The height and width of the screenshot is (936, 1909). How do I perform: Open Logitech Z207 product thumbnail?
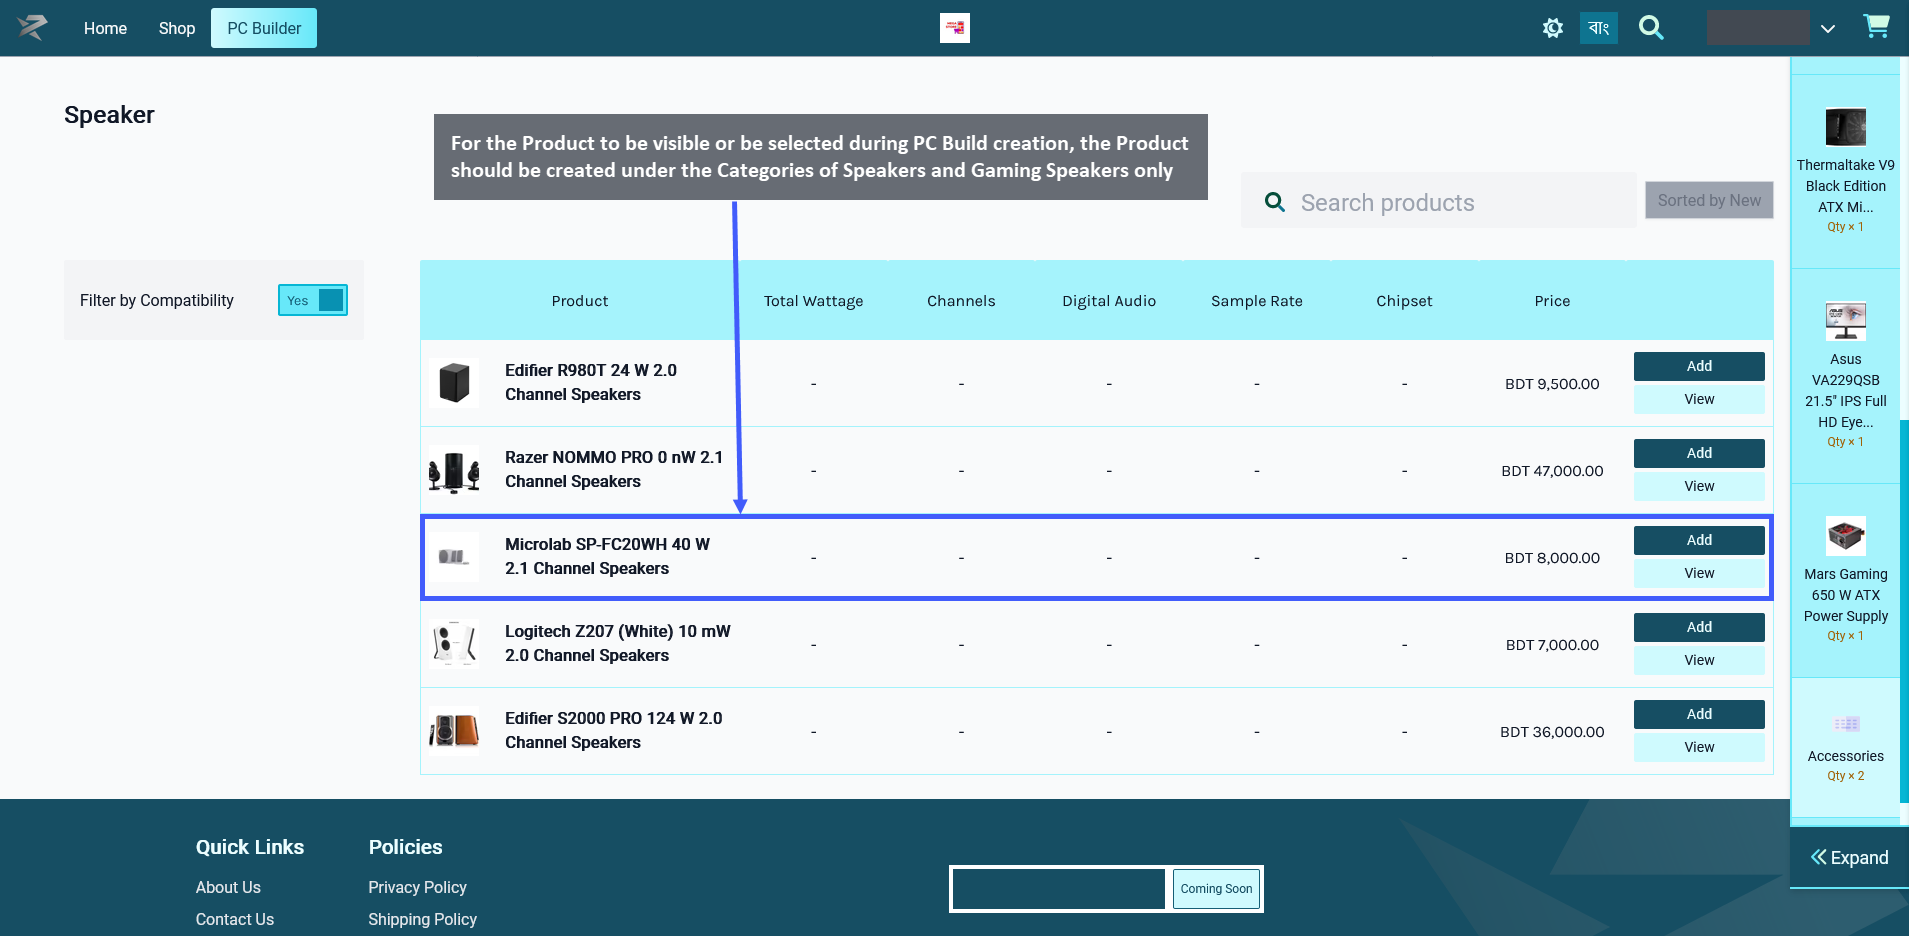point(454,644)
